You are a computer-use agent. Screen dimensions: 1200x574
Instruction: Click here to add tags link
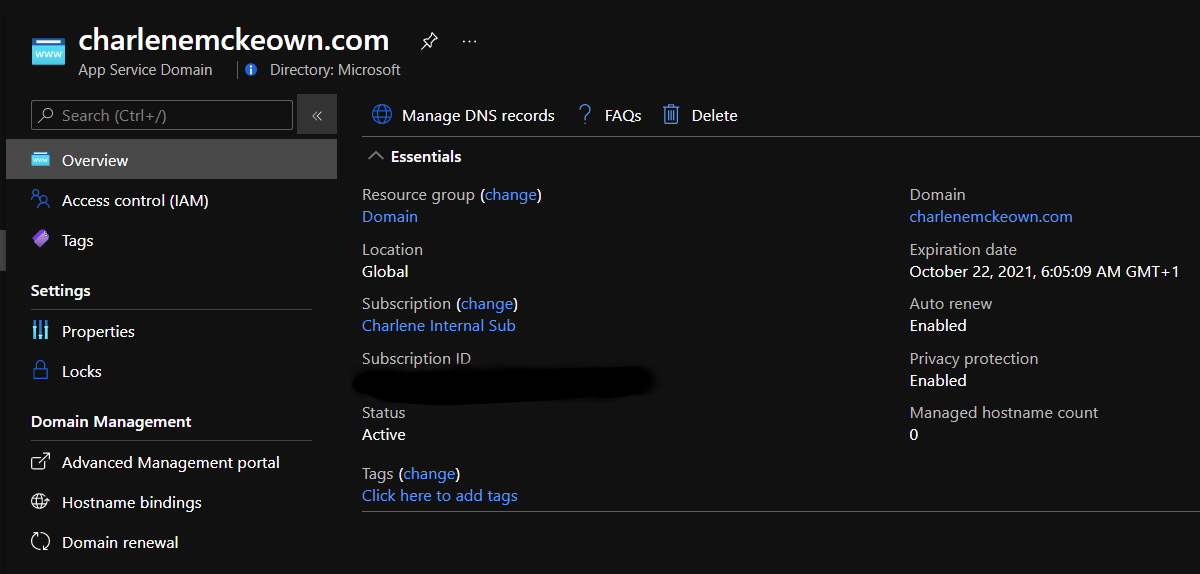[x=440, y=496]
